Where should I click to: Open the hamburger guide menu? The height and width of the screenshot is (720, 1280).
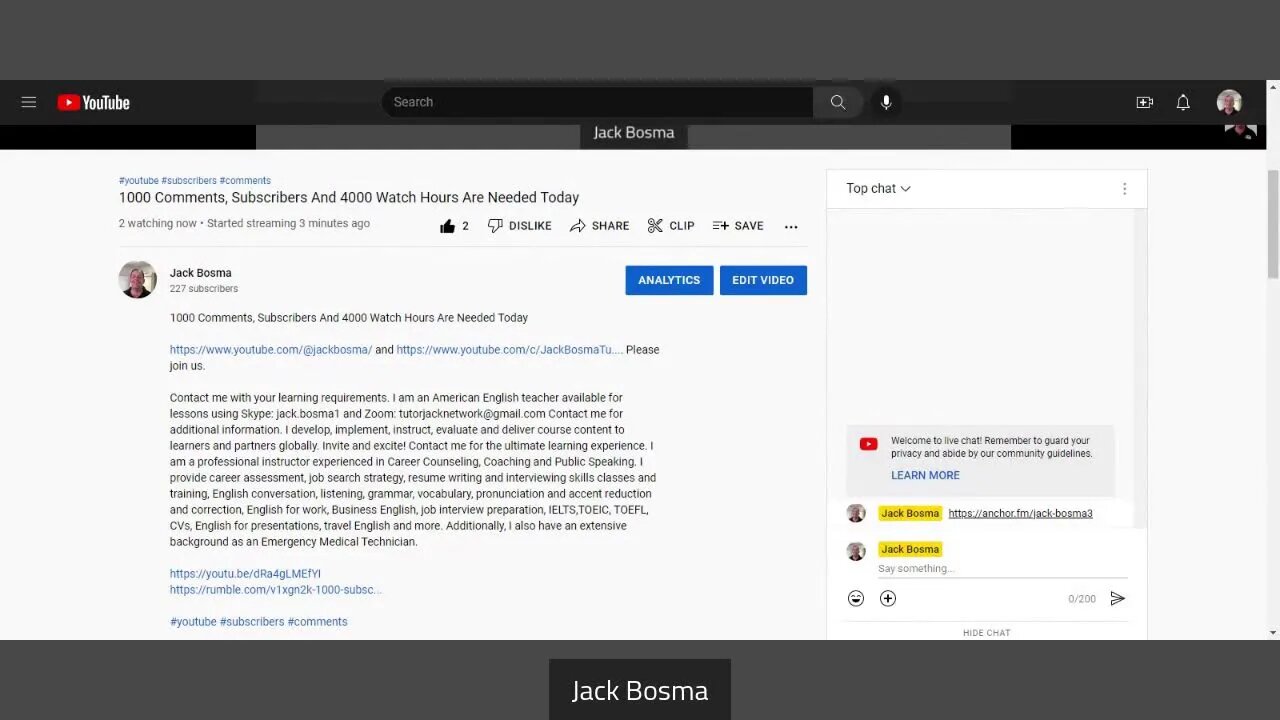(x=29, y=102)
